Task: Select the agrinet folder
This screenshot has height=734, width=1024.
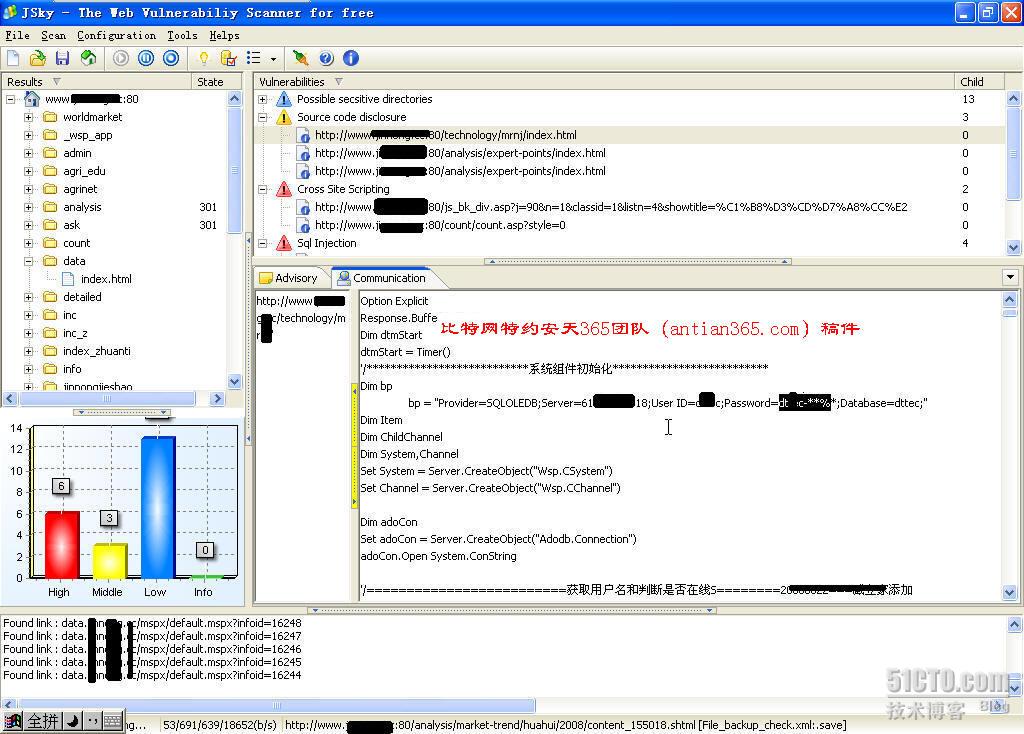Action: tap(80, 189)
